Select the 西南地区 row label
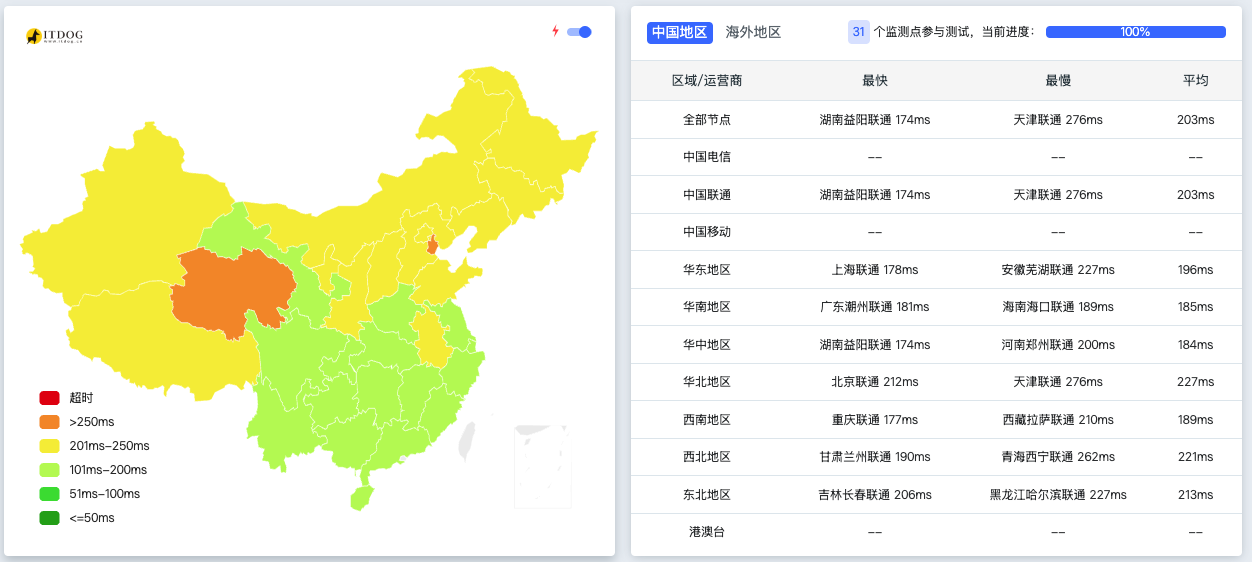Viewport: 1252px width, 562px height. click(x=707, y=420)
